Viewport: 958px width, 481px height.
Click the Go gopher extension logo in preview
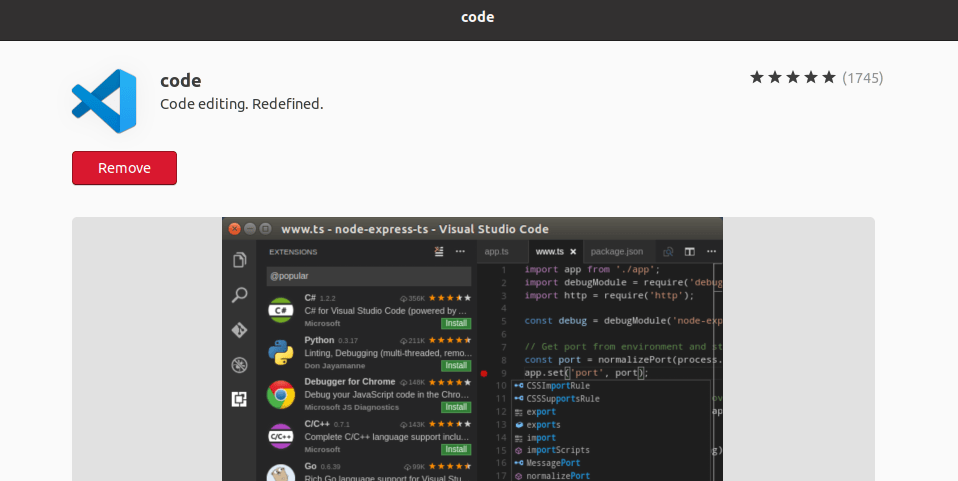click(x=280, y=473)
